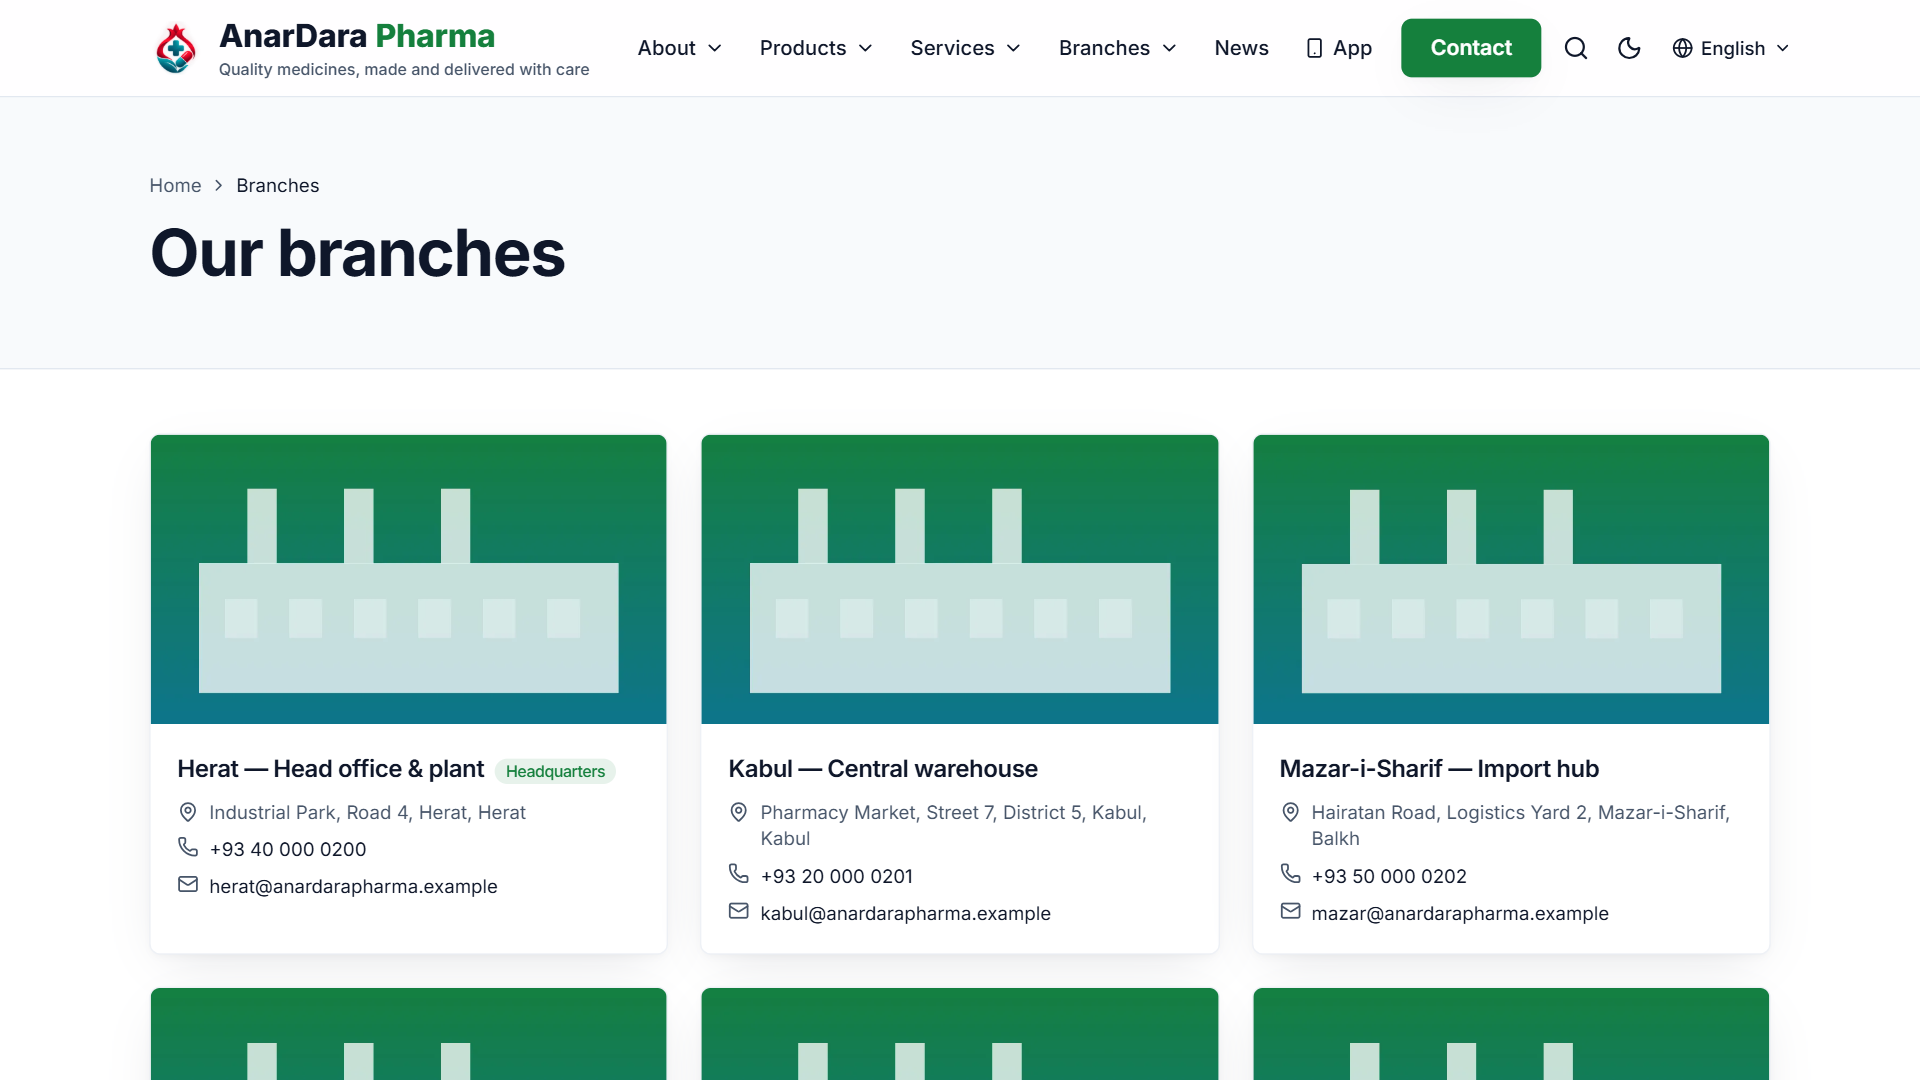Click the phone icon in the Mazar-i-Sharif card
The image size is (1920, 1080).
point(1291,874)
